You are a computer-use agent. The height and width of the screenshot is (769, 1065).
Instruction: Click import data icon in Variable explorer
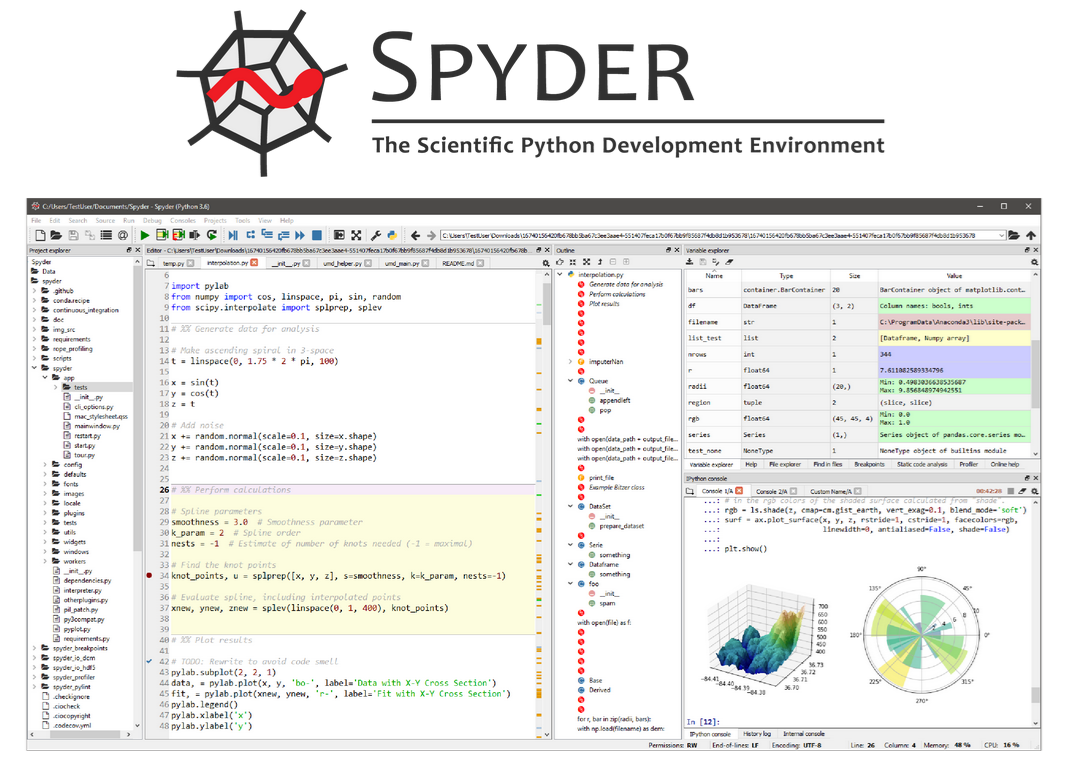tap(689, 262)
